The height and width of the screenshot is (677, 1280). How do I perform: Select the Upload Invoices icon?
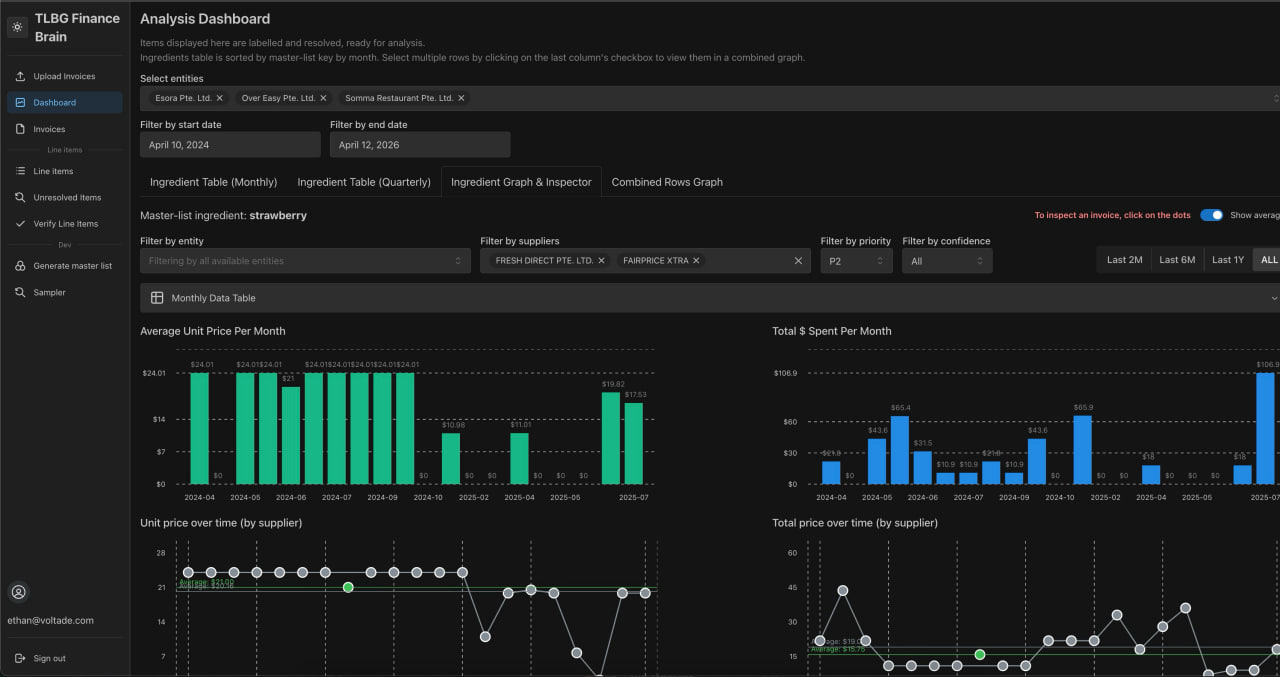[22, 75]
